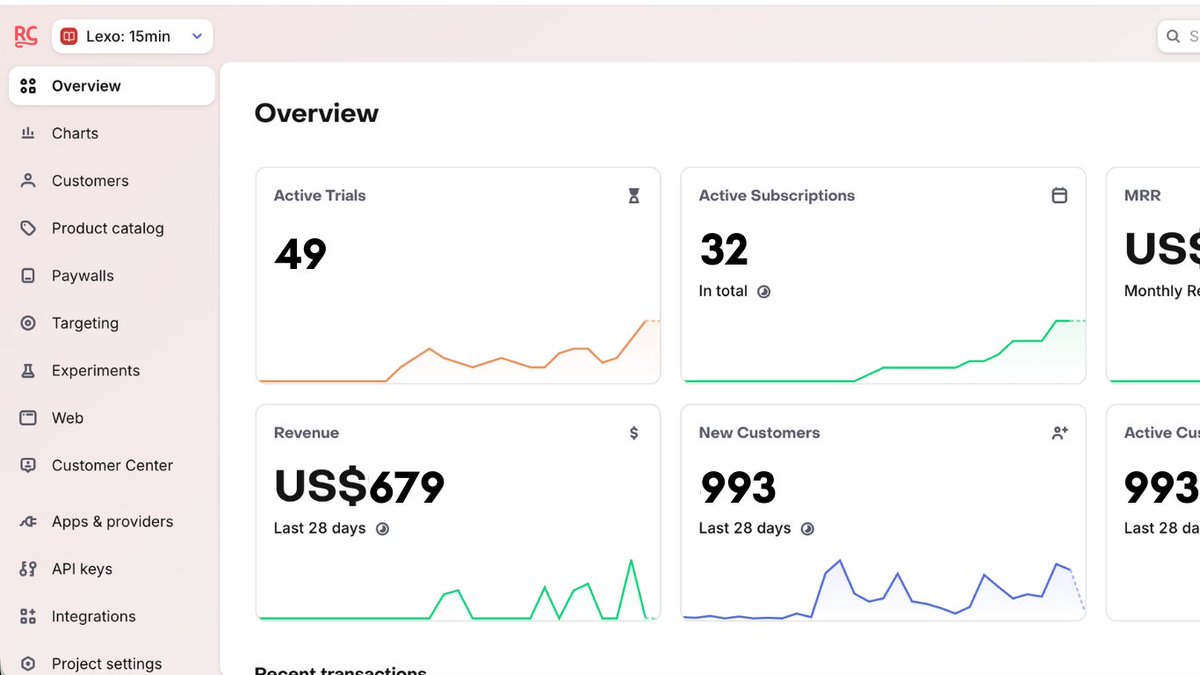Click the New Customers card title

tap(759, 433)
